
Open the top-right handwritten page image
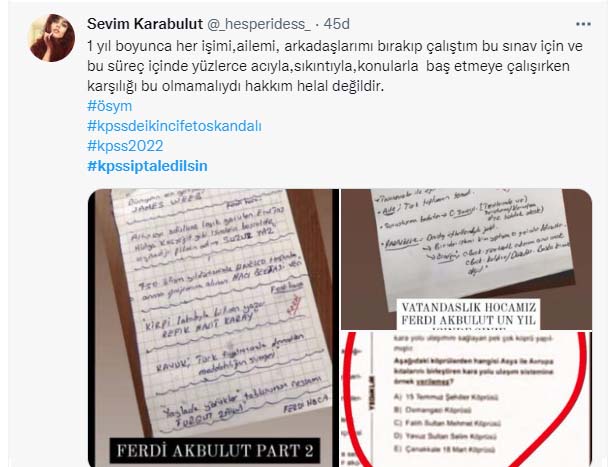466,259
